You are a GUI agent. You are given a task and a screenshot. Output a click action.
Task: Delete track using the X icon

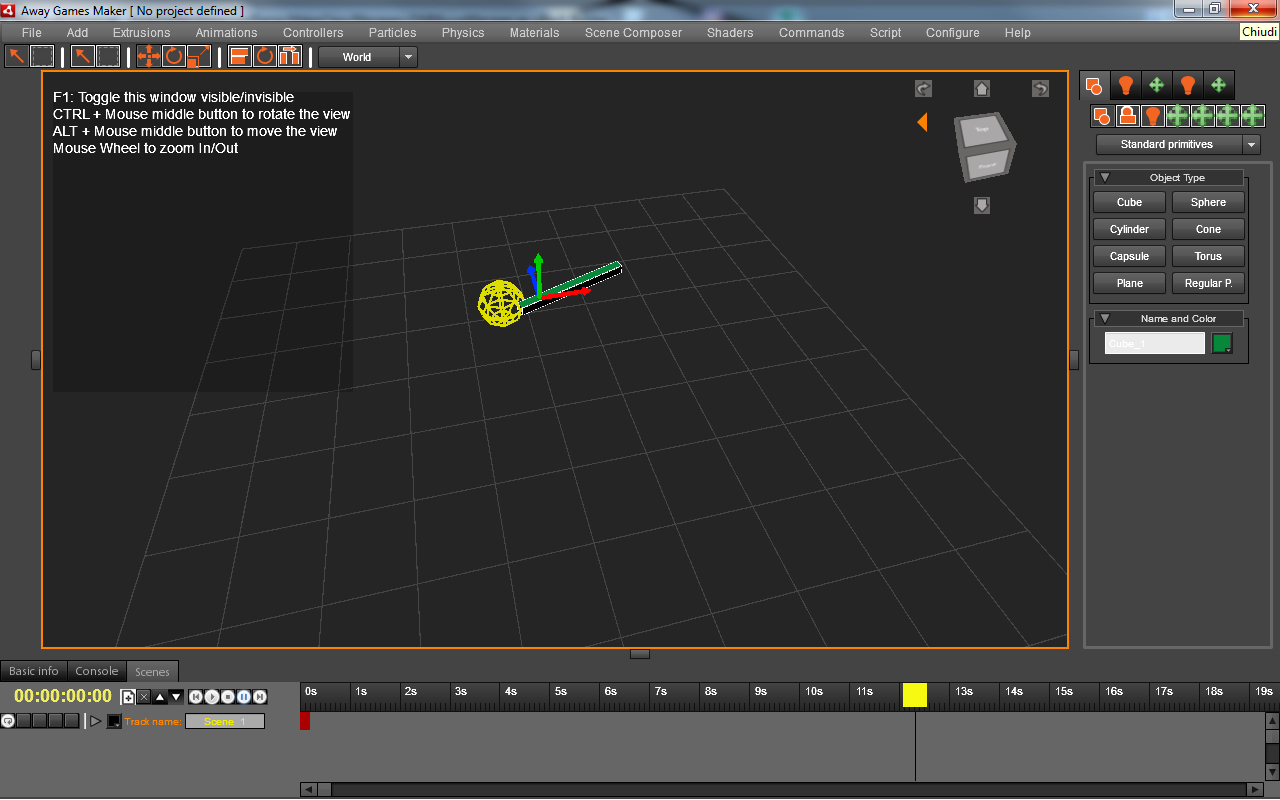coord(144,696)
